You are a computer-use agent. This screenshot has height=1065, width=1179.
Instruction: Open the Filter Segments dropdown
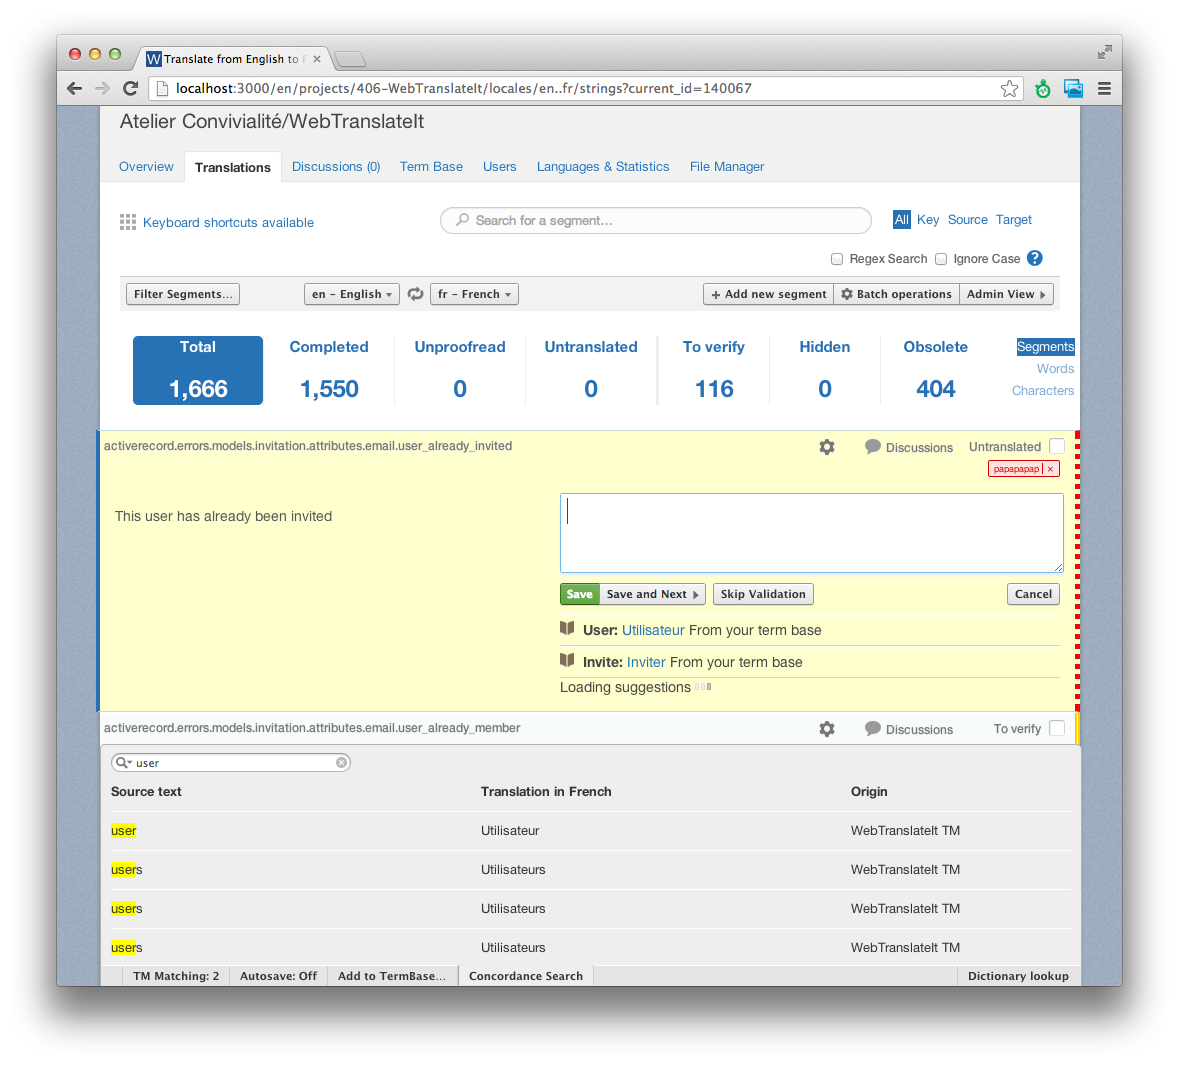(183, 294)
